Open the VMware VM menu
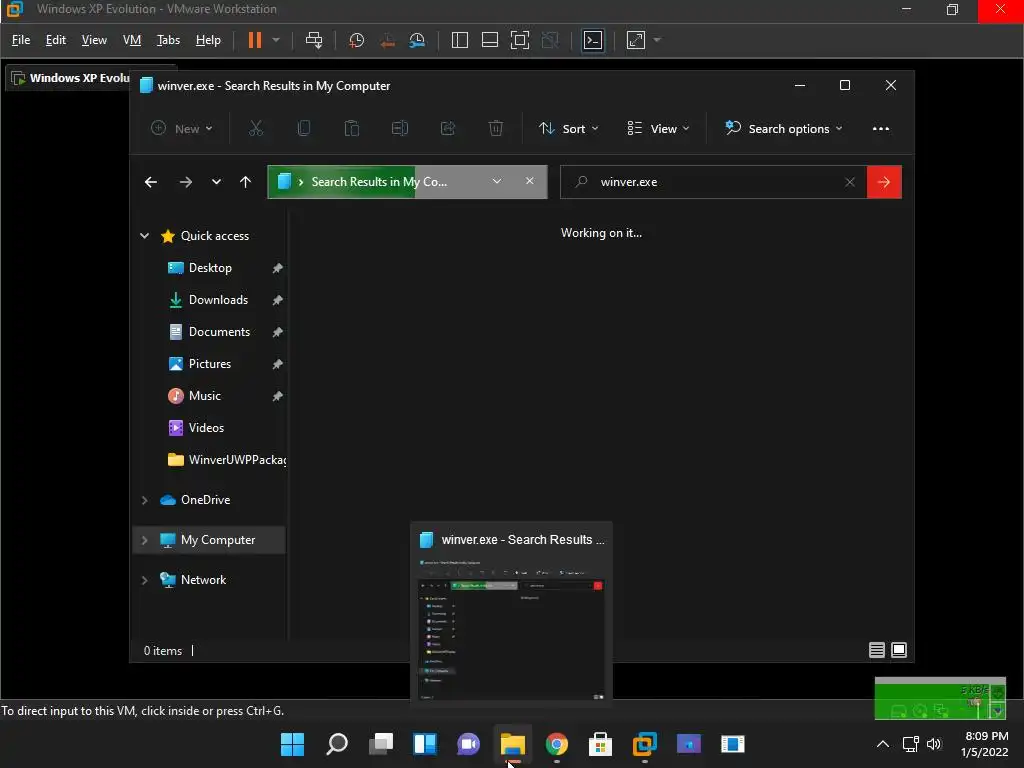This screenshot has width=1024, height=768. (x=132, y=40)
